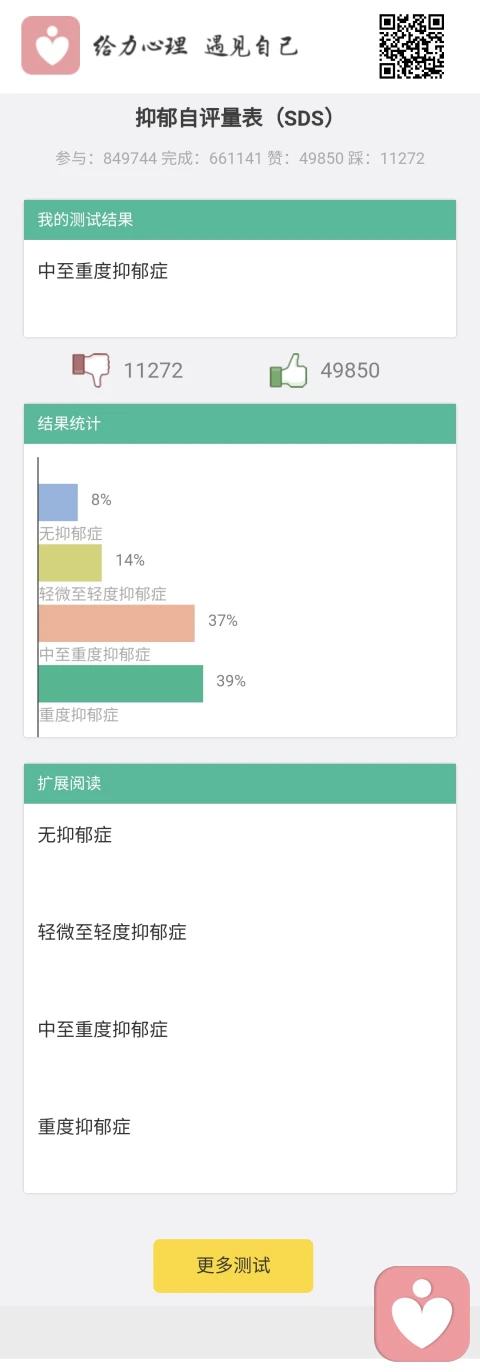Tap the 扩展阅读 section header
480x1372 pixels.
[x=240, y=783]
